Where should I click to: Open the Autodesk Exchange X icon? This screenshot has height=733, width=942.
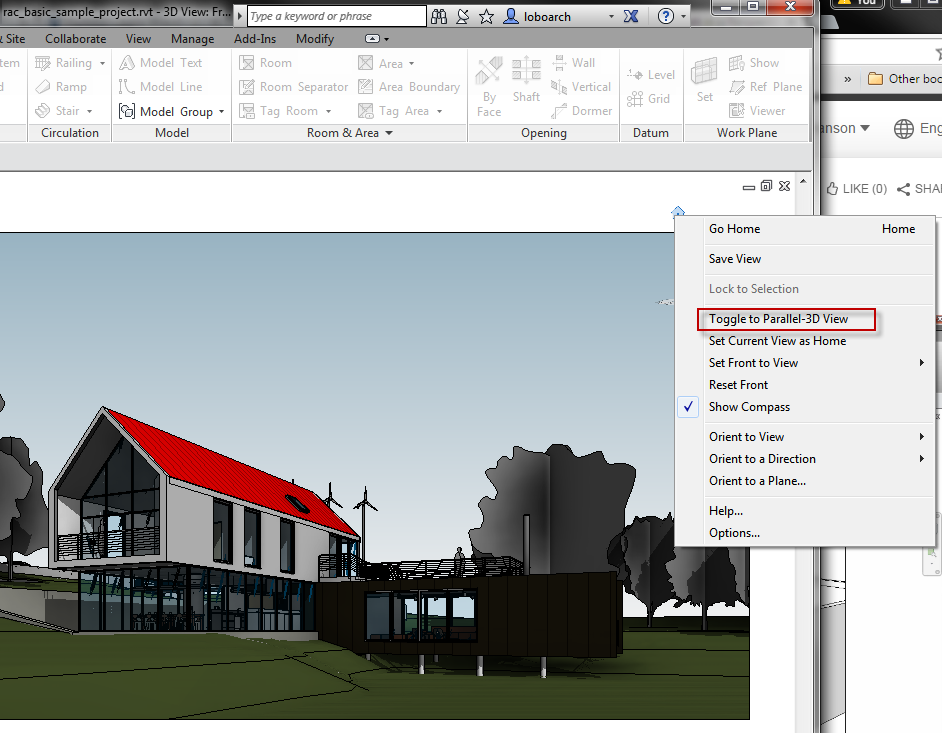coord(631,16)
